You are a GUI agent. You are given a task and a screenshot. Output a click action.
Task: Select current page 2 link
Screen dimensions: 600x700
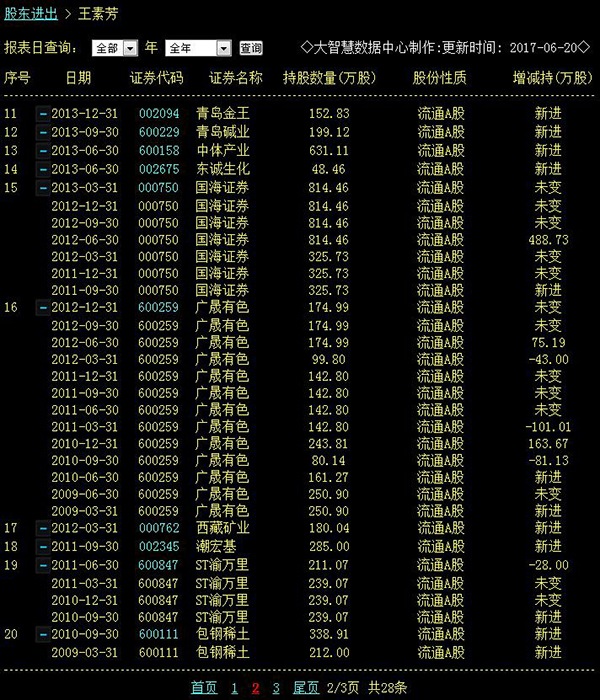pos(255,688)
